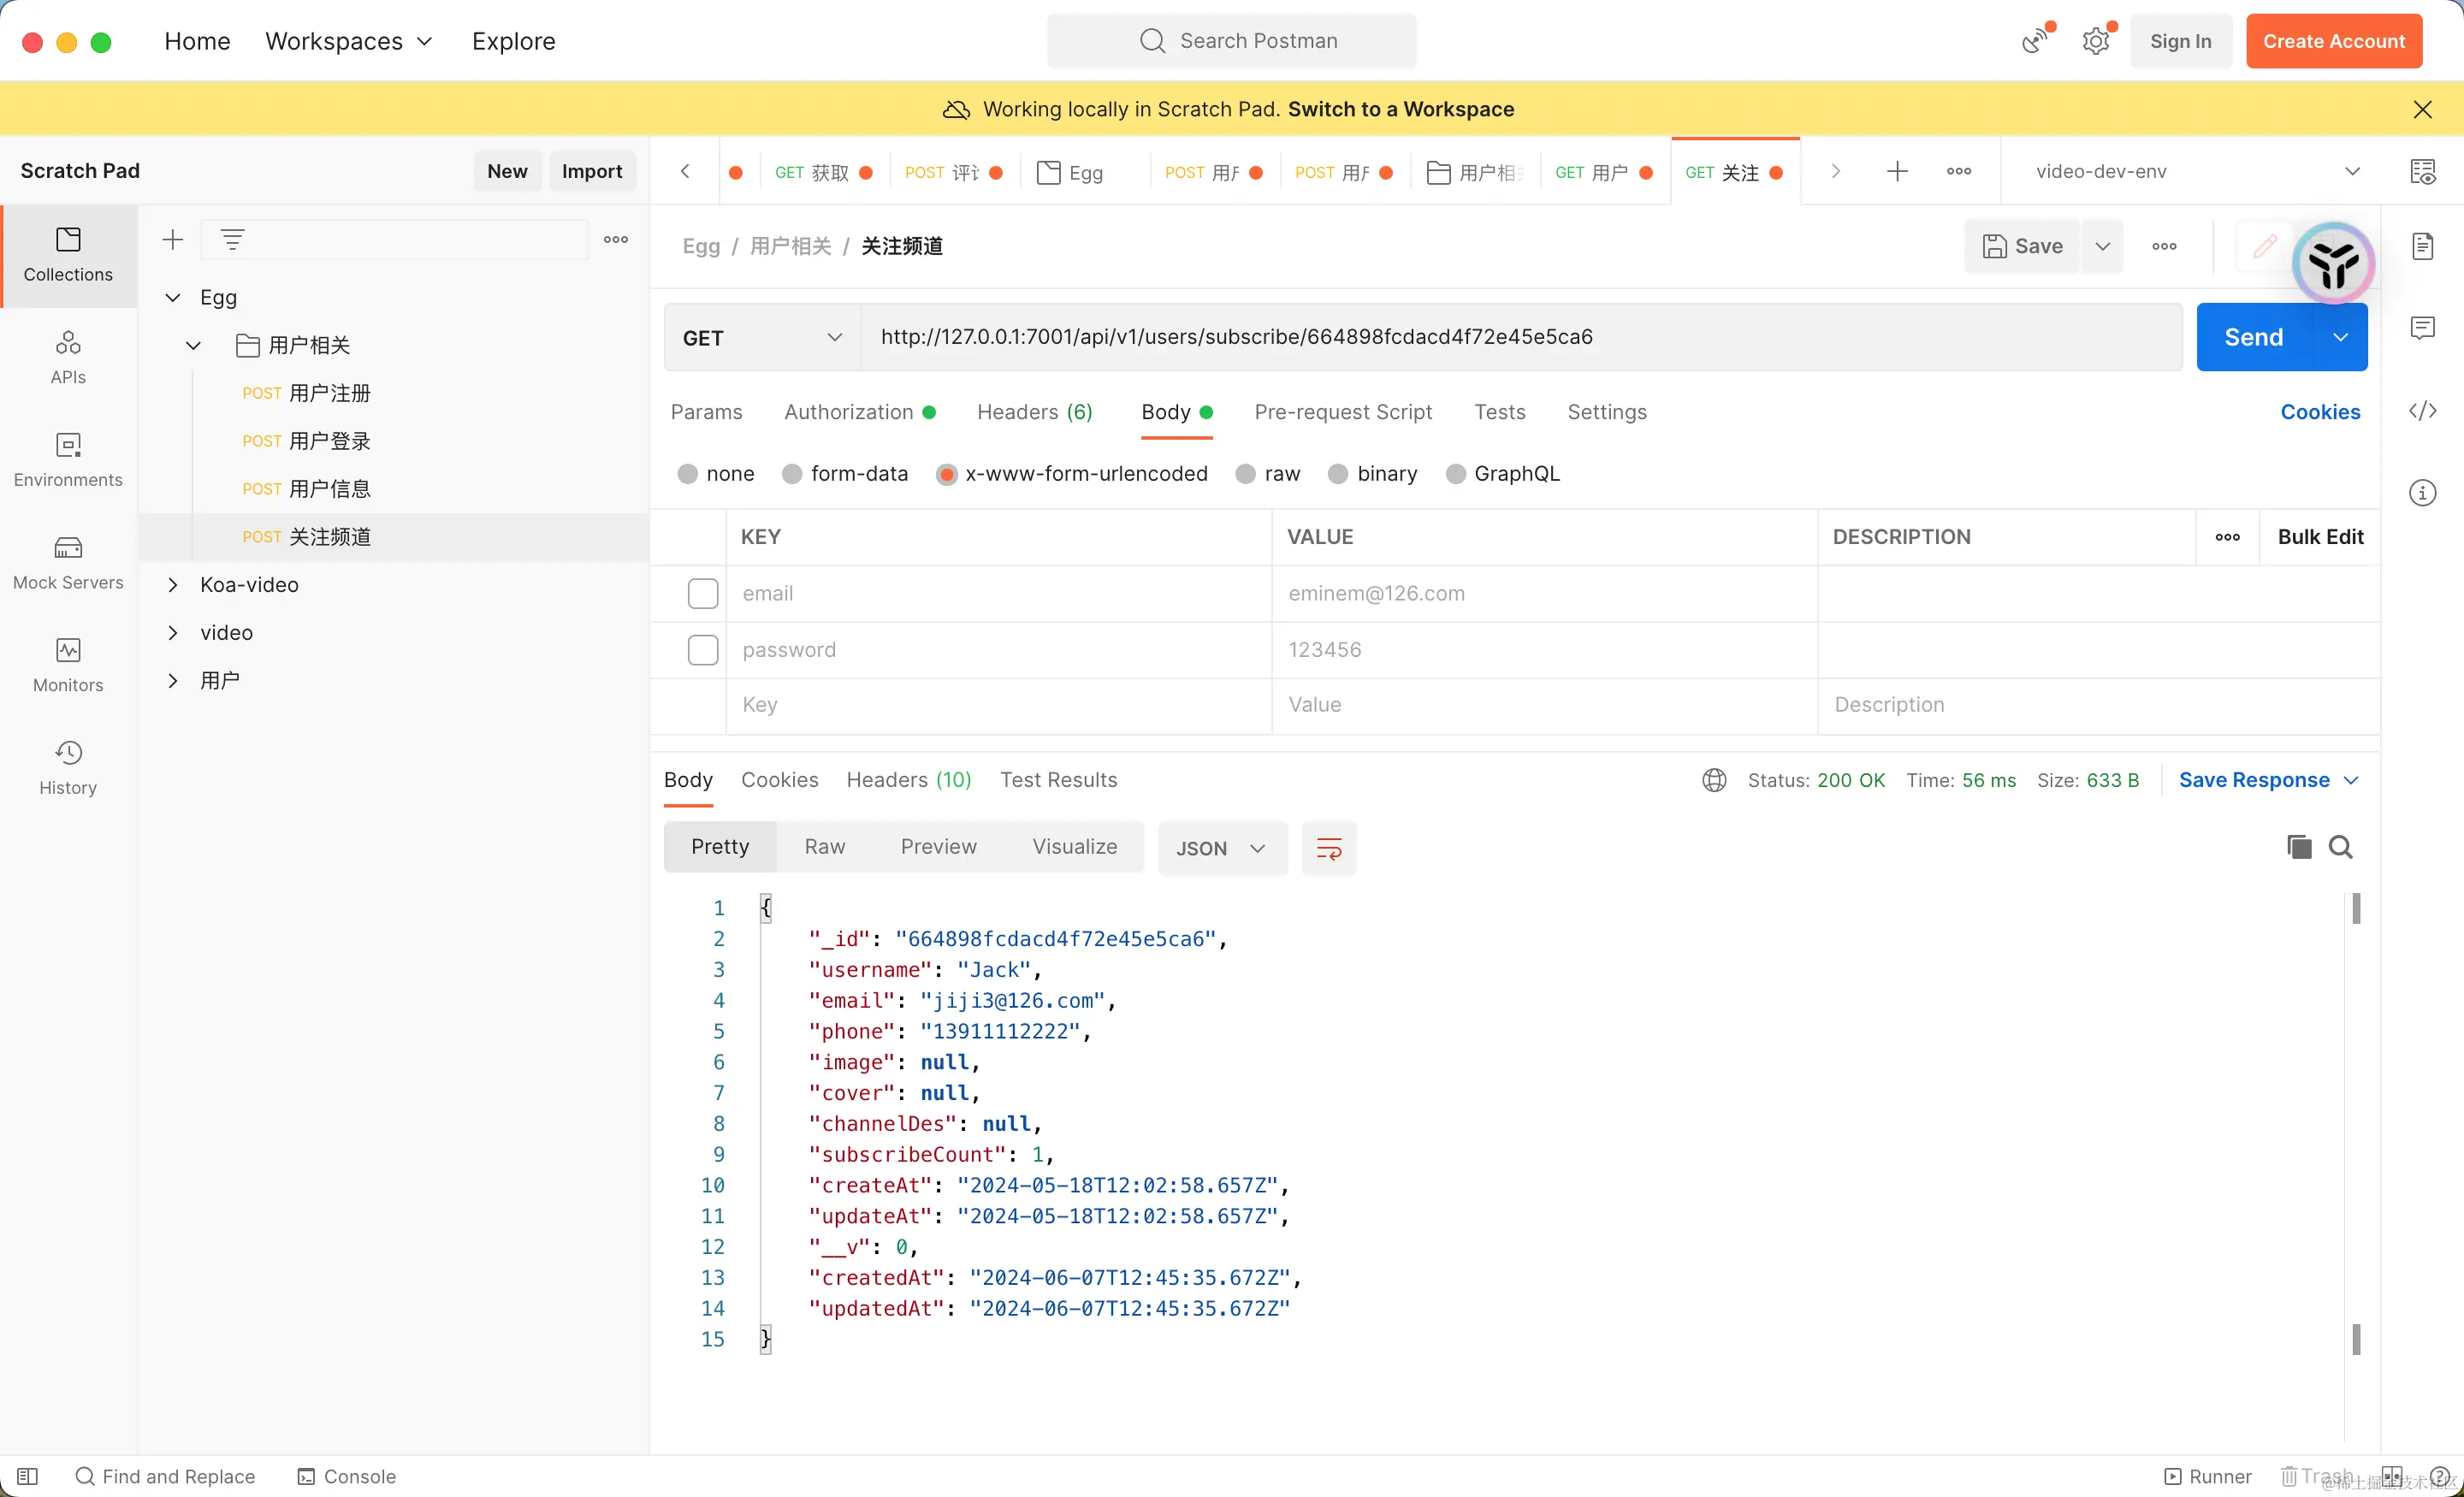Enable the email key checkbox

pyautogui.click(x=703, y=593)
